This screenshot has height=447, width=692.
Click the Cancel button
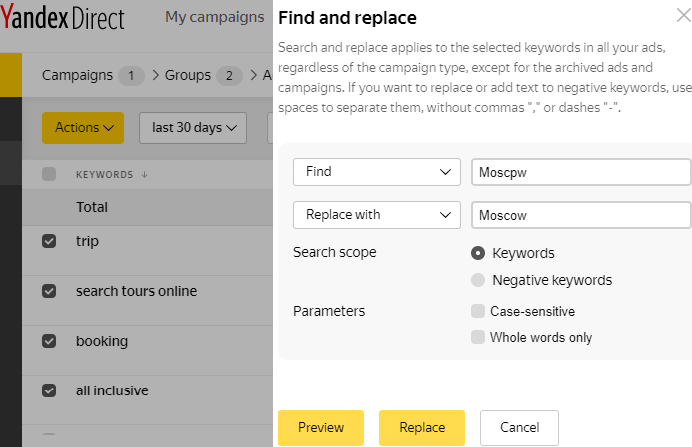[519, 428]
